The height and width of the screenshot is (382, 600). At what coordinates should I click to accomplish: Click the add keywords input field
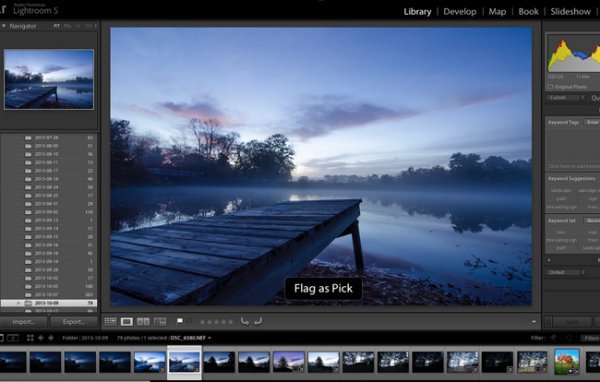point(573,166)
